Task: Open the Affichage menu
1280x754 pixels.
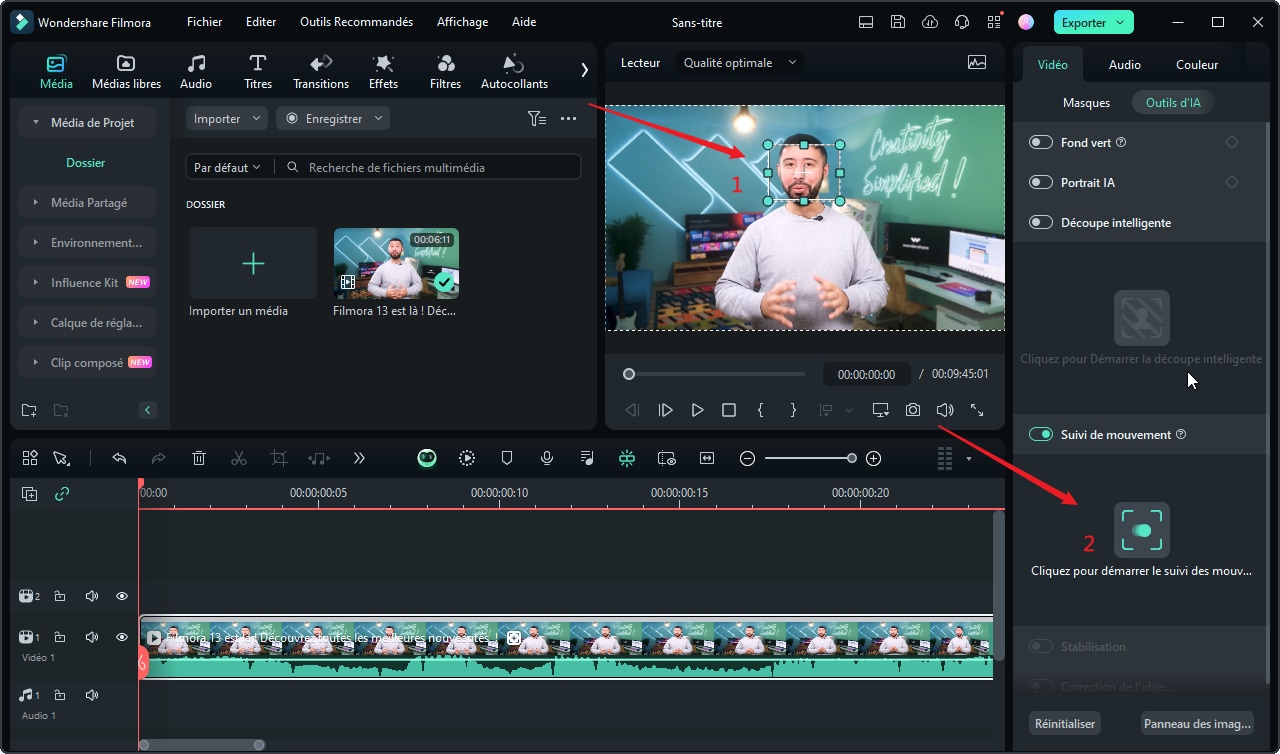Action: tap(462, 22)
